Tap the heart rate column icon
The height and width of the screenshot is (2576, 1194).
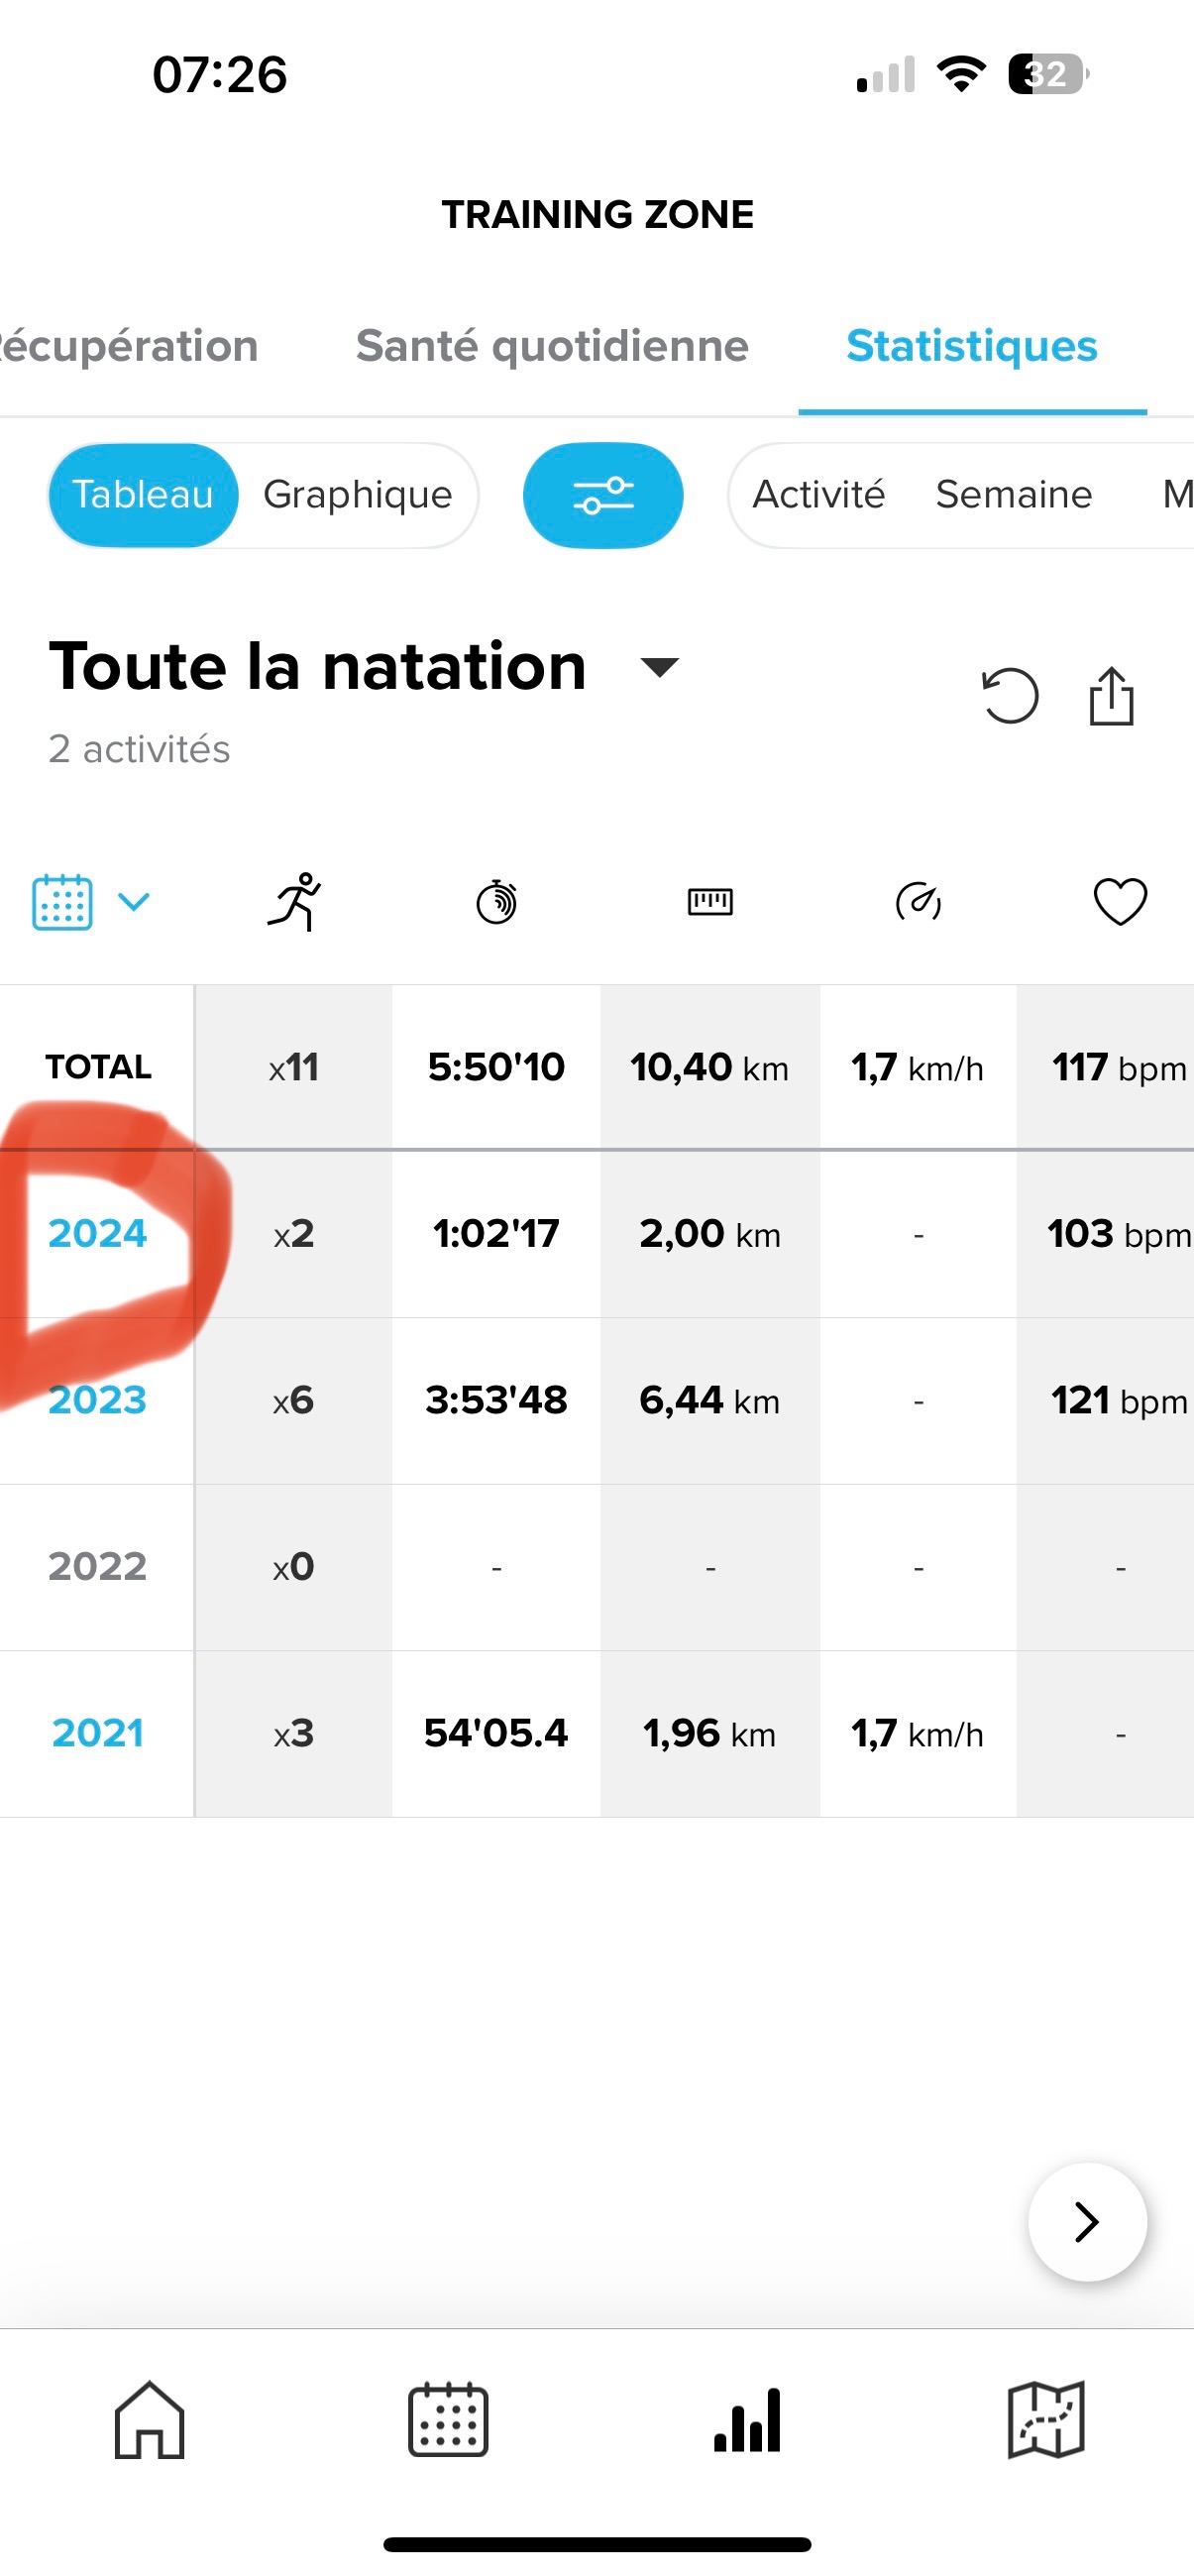1120,902
